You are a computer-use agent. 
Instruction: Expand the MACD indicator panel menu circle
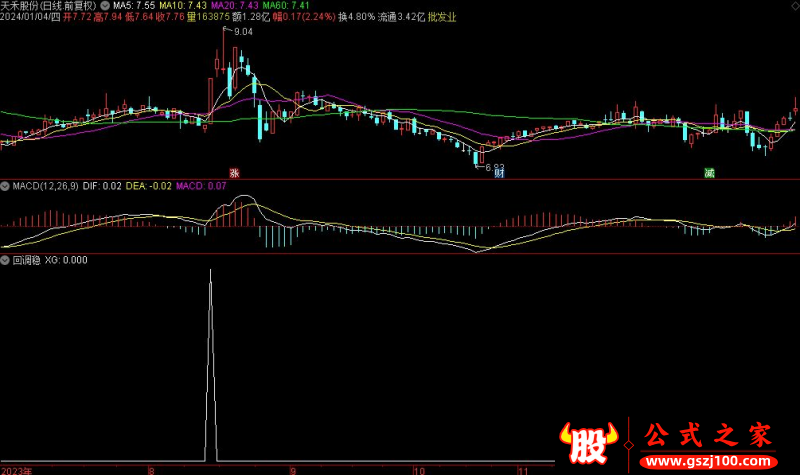[x=5, y=187]
